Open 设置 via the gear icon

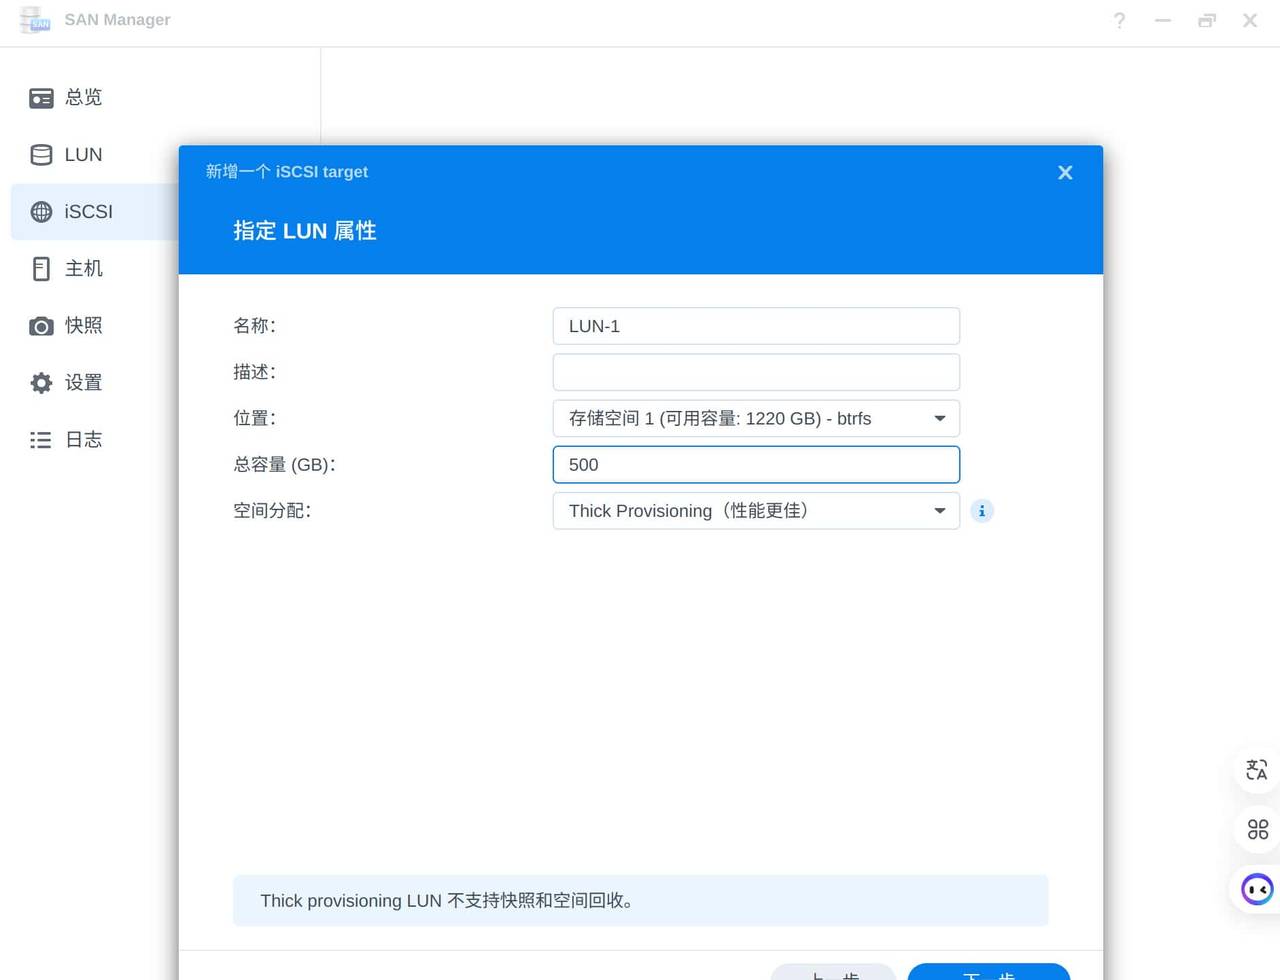(40, 382)
